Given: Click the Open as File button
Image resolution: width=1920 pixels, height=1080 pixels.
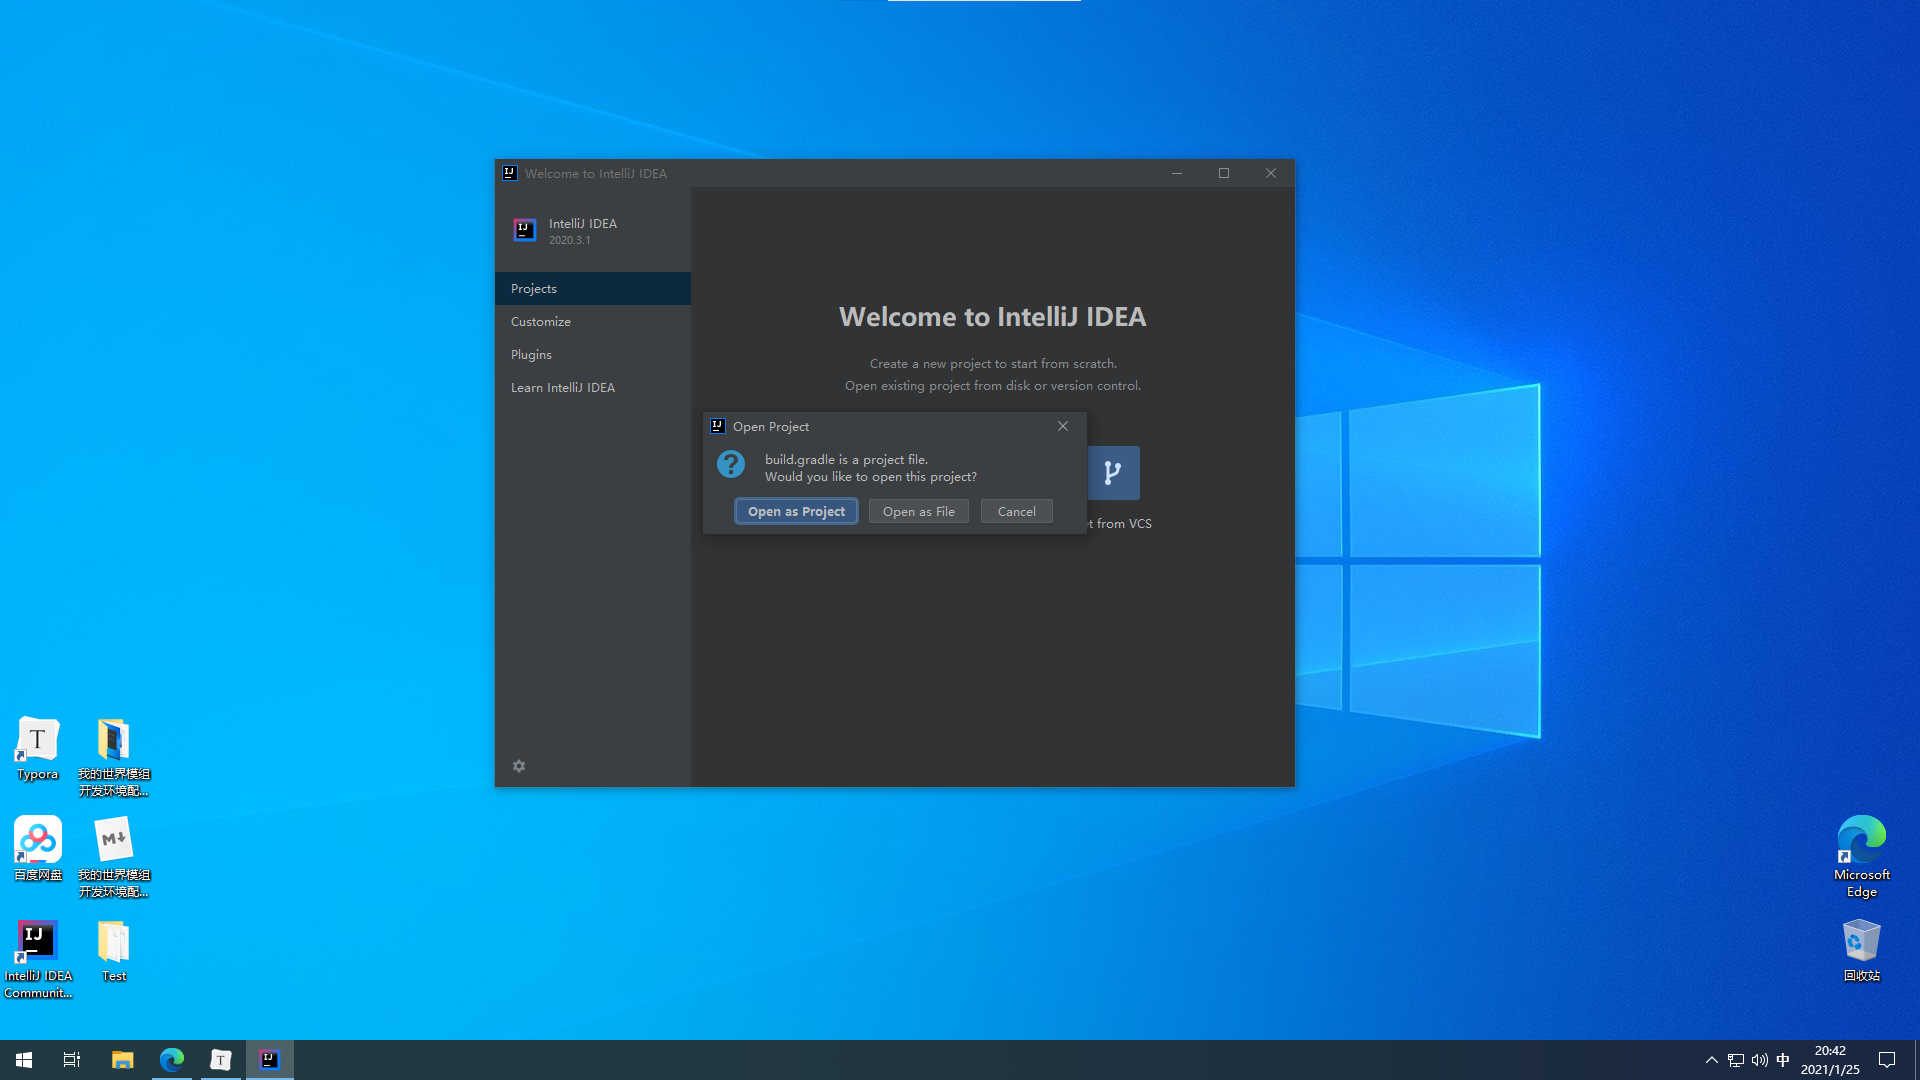Looking at the screenshot, I should click(x=918, y=512).
